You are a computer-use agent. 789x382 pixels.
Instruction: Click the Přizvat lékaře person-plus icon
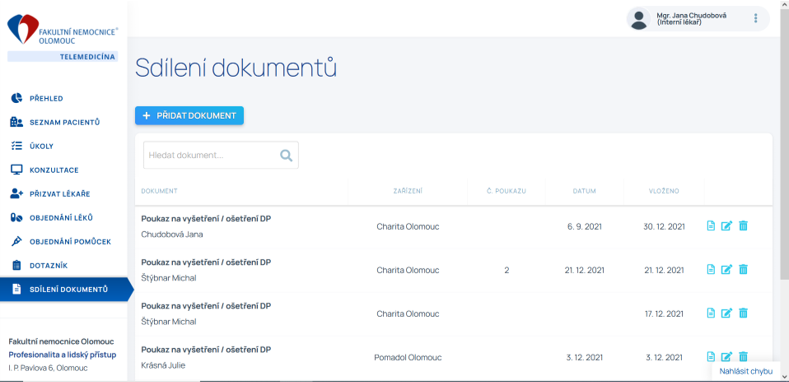(17, 194)
